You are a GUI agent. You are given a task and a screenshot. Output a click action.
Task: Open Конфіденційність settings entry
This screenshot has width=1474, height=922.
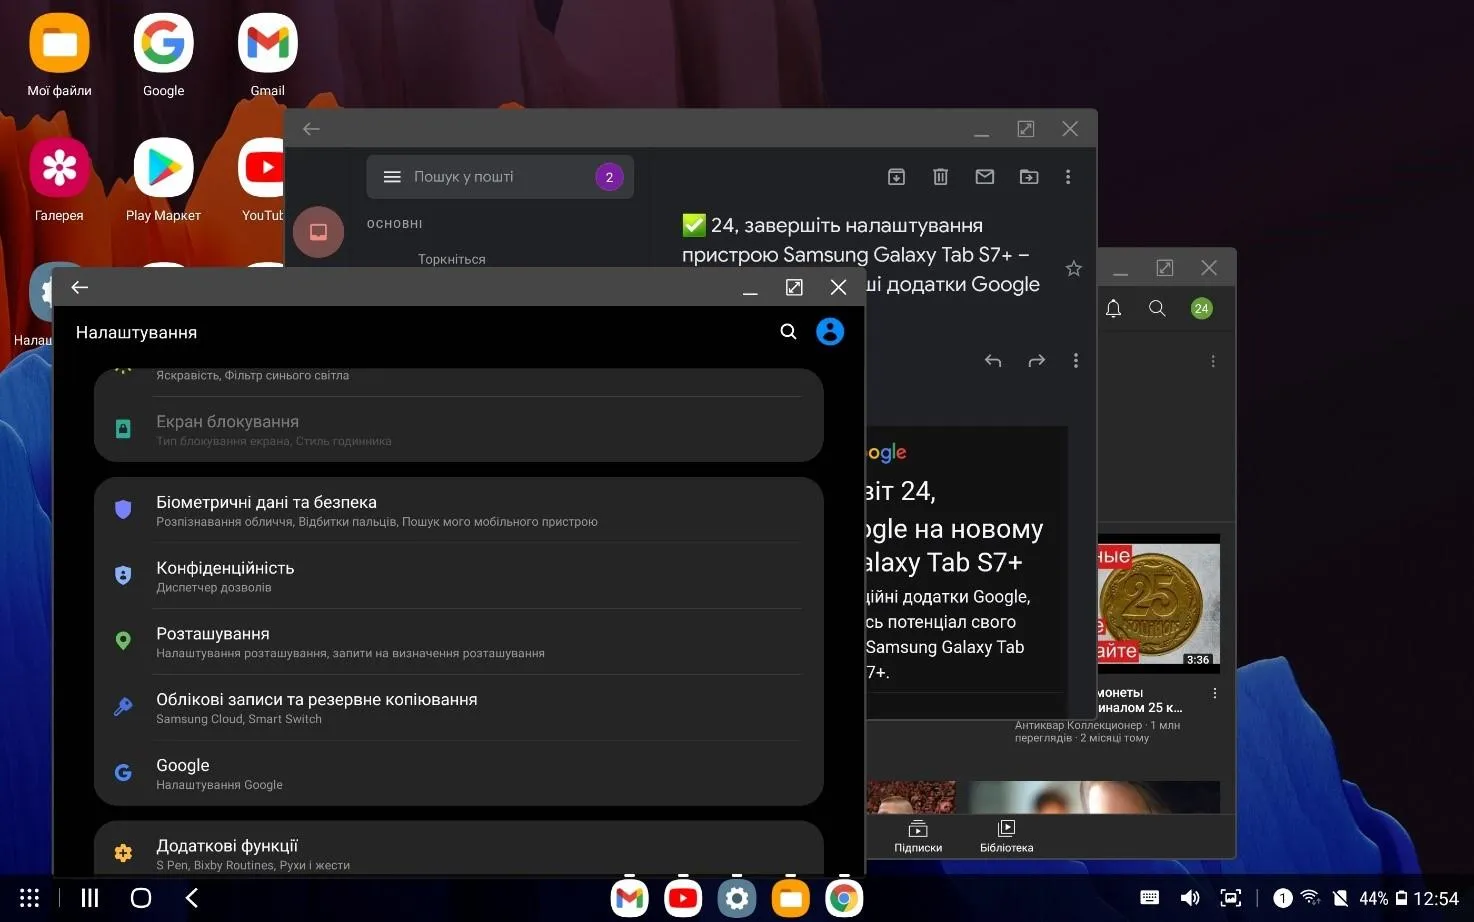pos(458,576)
